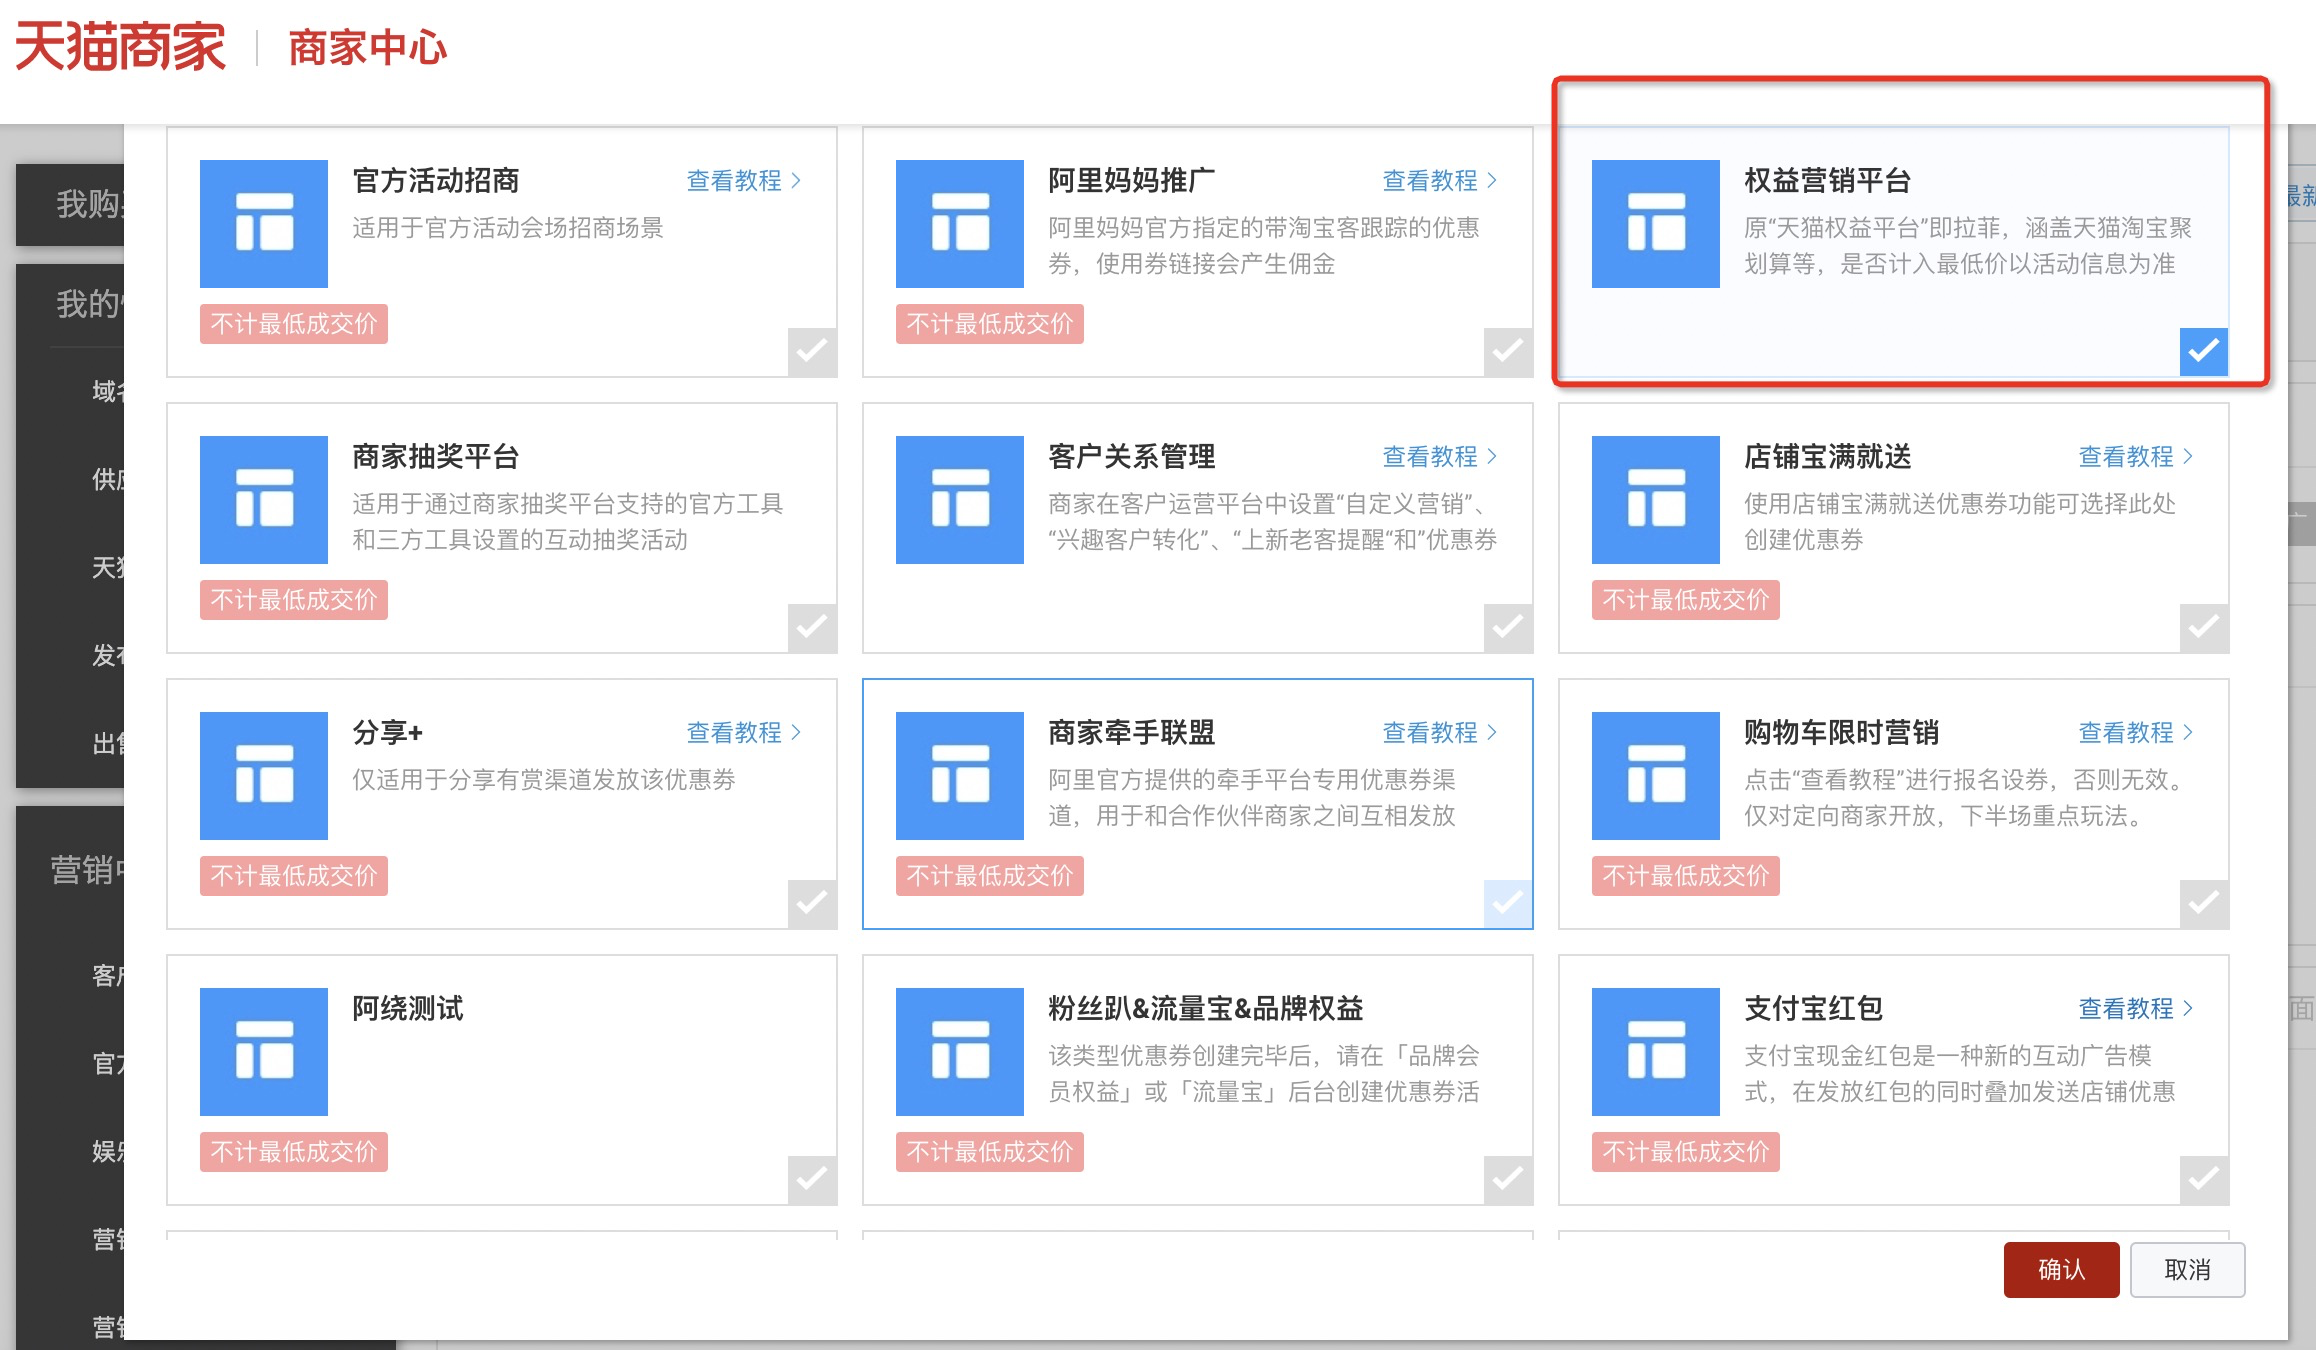The height and width of the screenshot is (1350, 2316).
Task: Select the 阿绕测试 title text
Action: click(408, 1009)
